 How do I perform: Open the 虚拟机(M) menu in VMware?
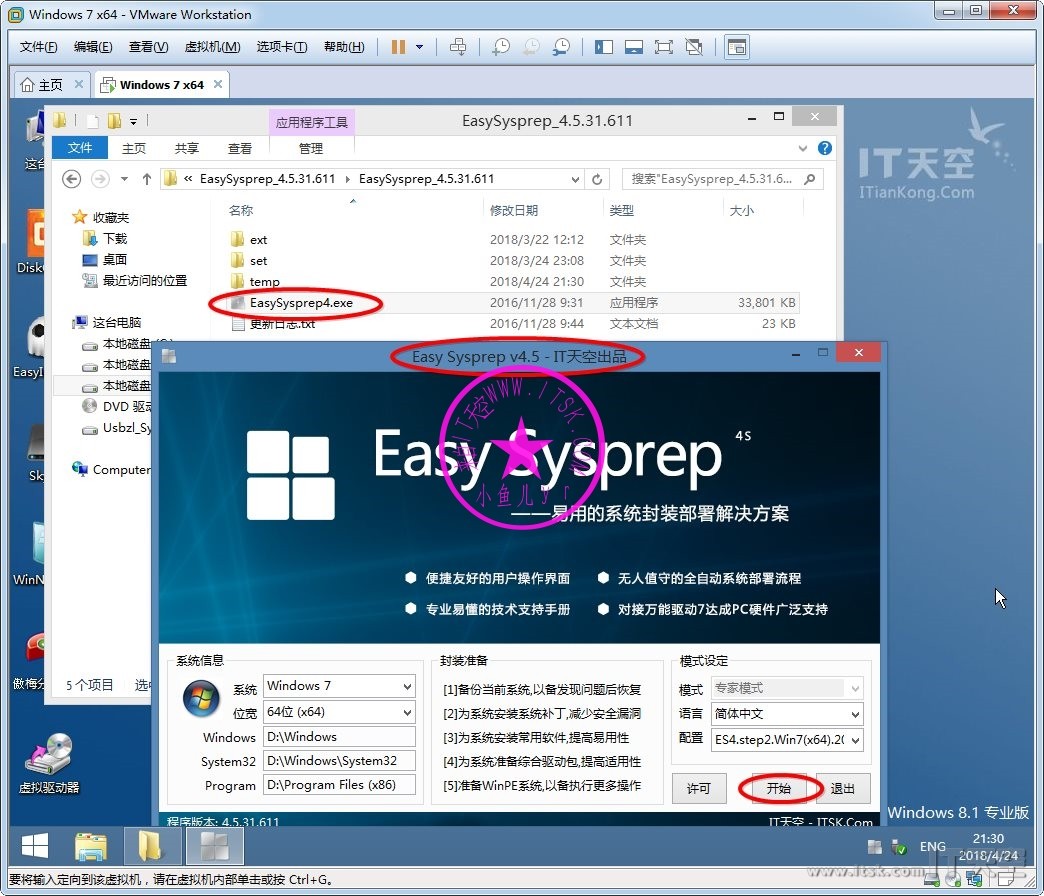click(x=212, y=47)
